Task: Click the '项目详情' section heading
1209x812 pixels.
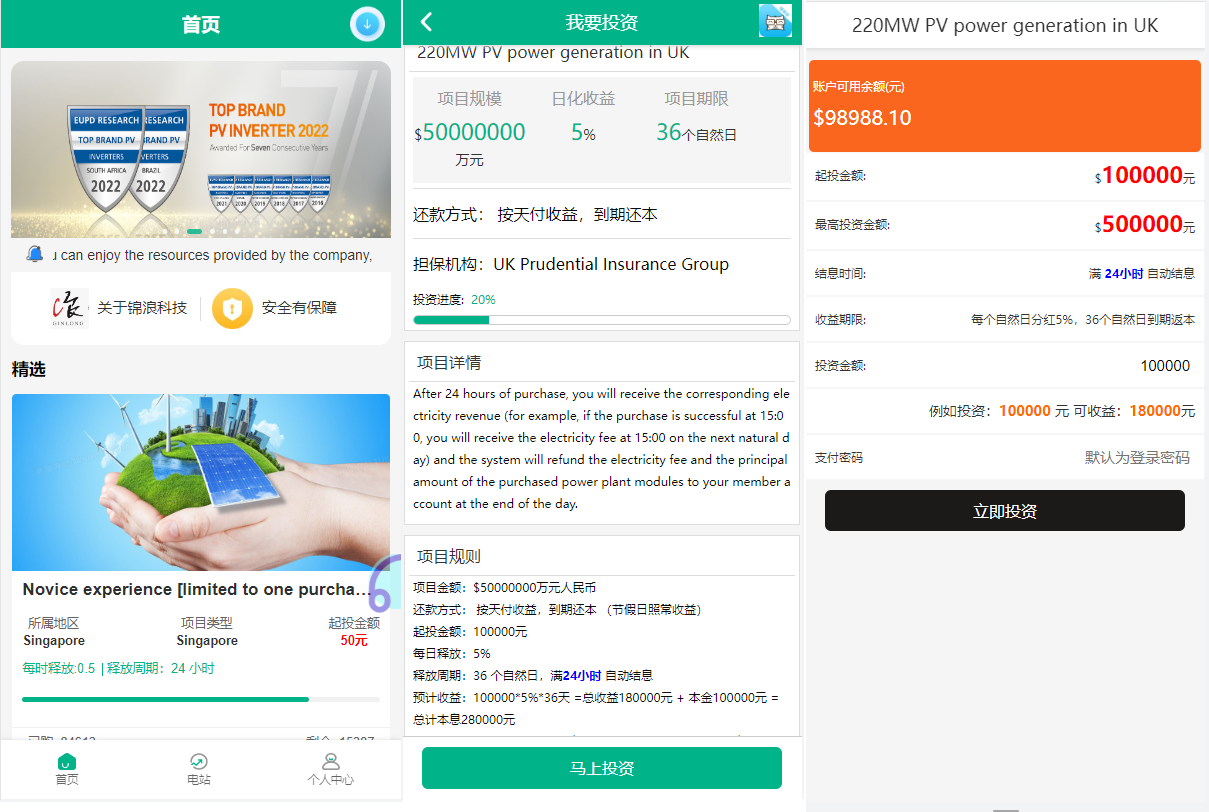Action: [449, 362]
